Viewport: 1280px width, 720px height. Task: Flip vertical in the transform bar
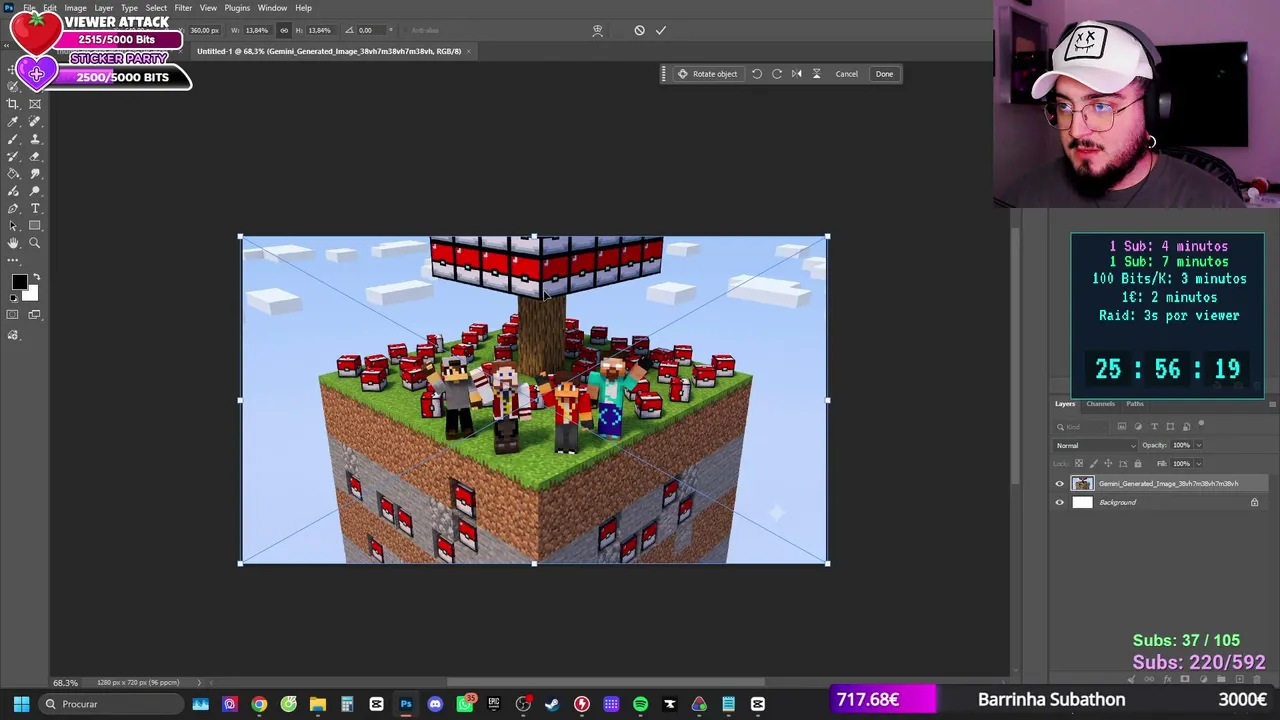(x=816, y=74)
